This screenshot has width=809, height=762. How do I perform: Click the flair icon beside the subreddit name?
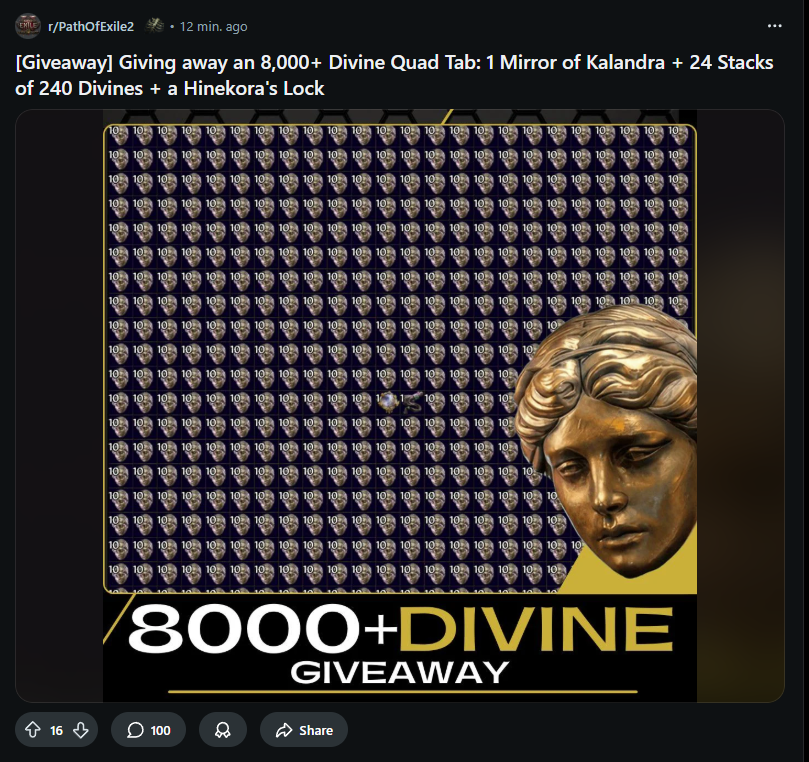click(154, 26)
